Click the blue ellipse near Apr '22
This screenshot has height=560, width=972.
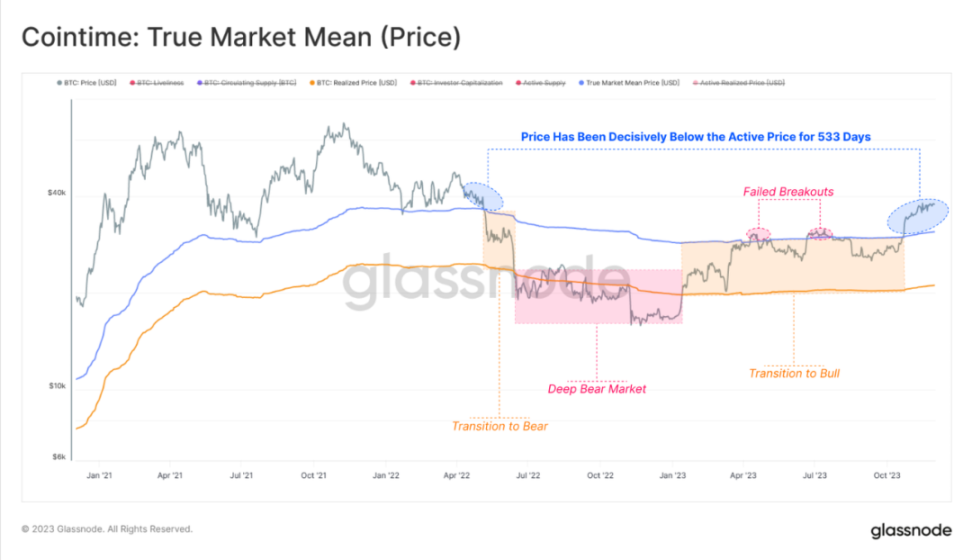click(x=483, y=197)
